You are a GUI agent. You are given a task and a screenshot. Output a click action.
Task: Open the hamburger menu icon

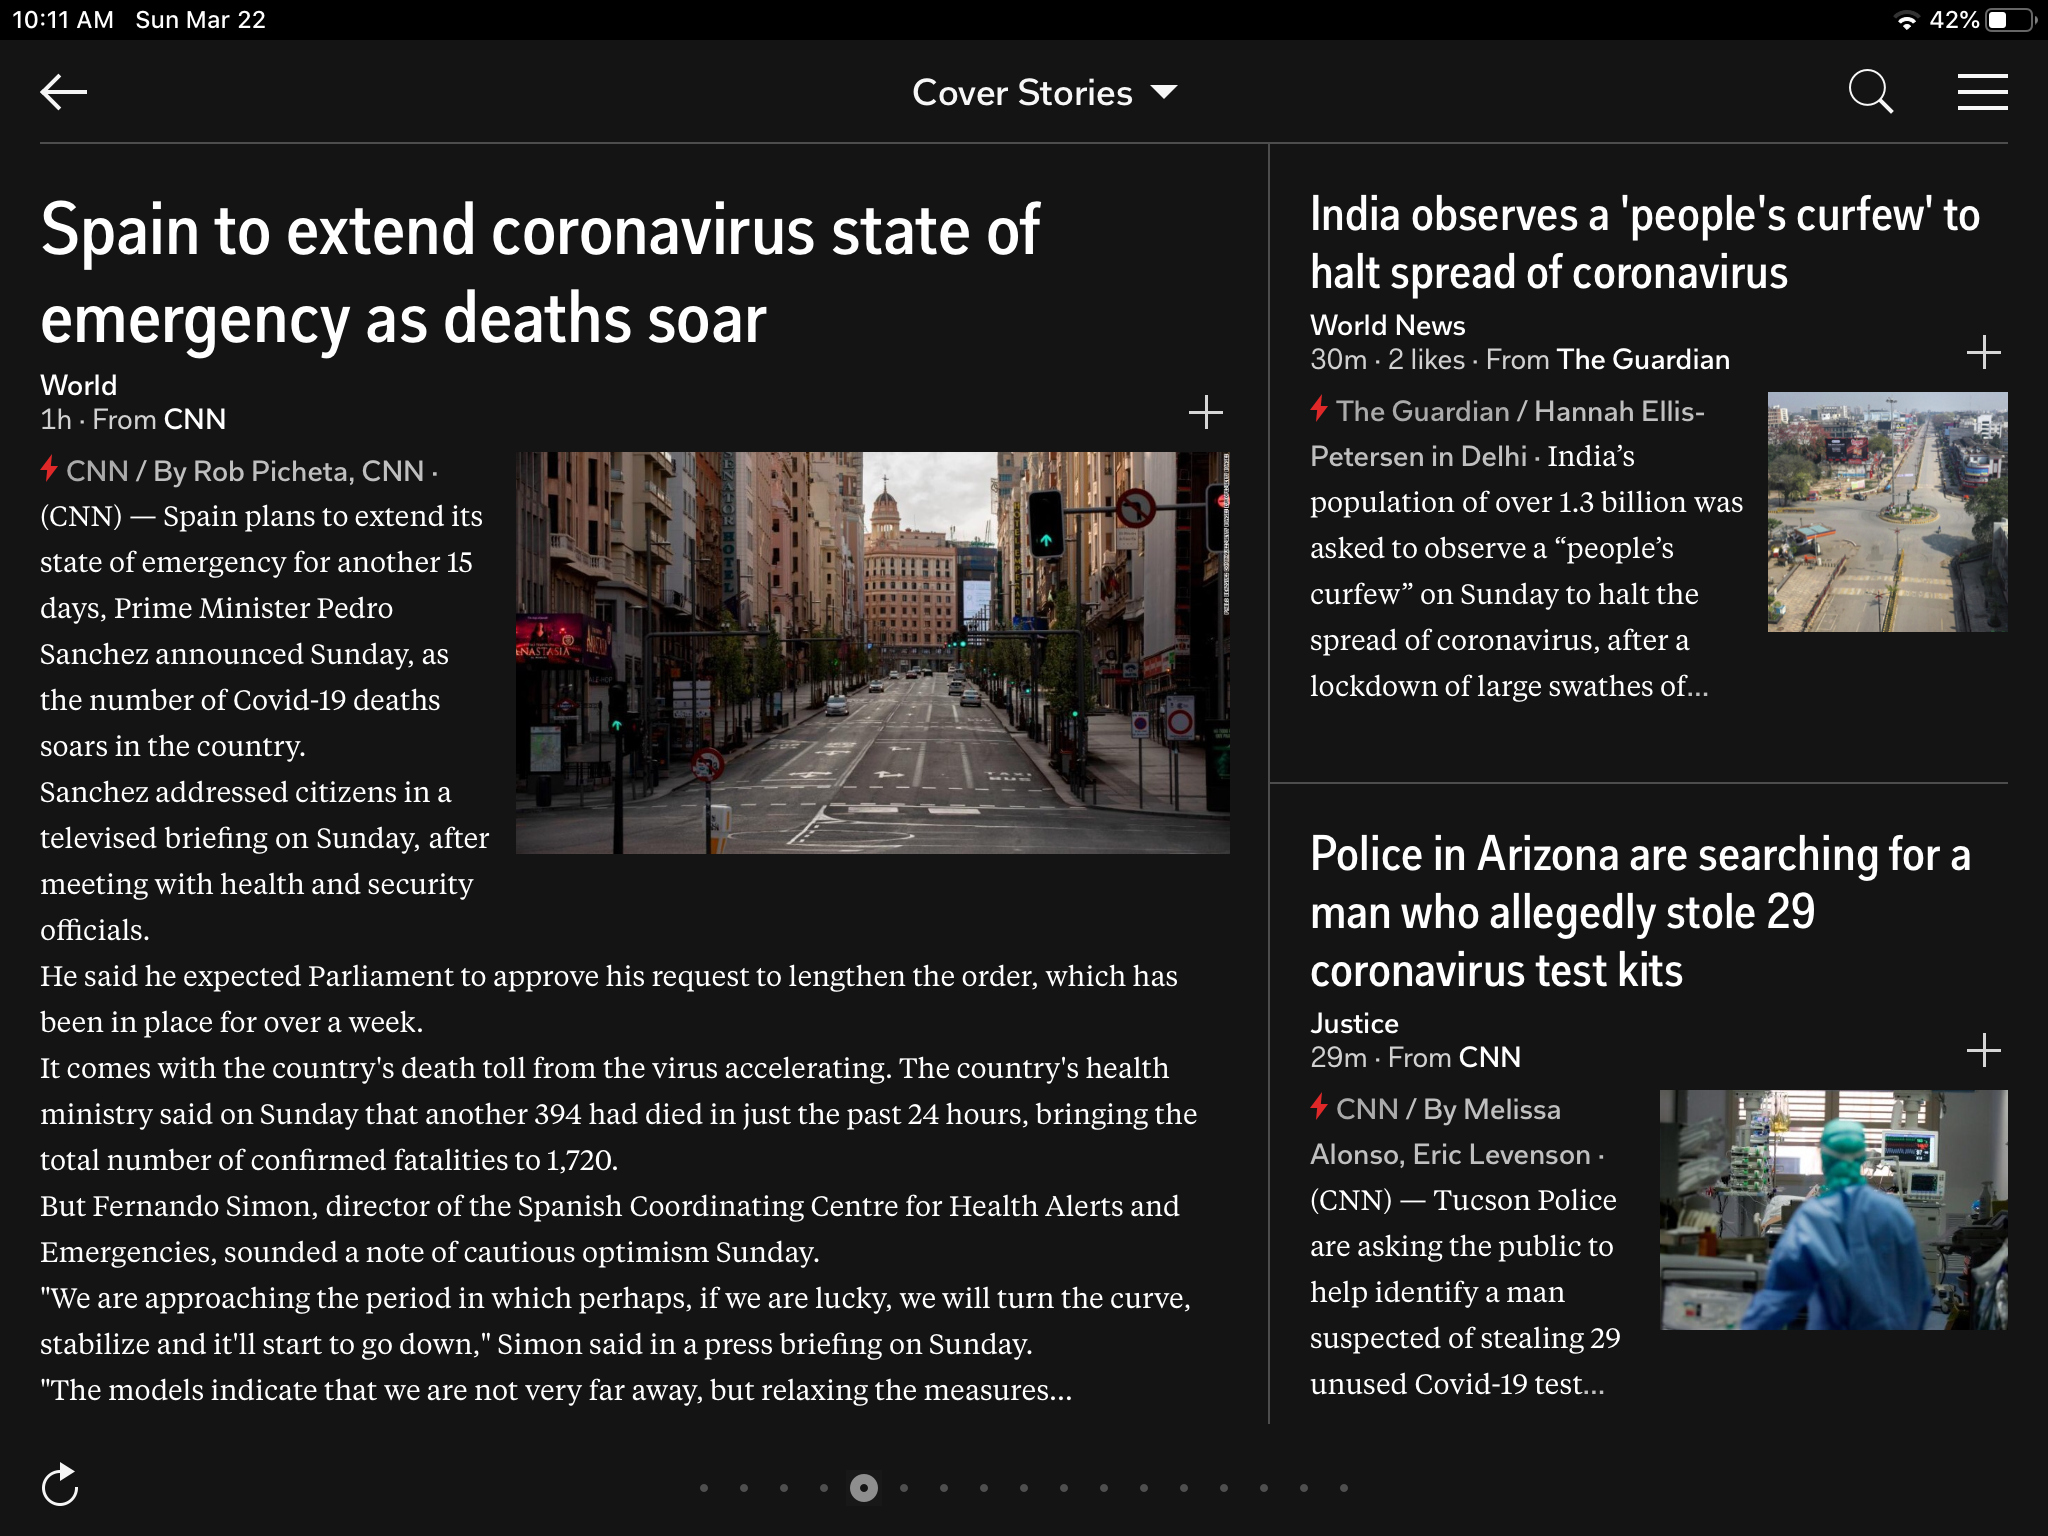[x=1982, y=92]
